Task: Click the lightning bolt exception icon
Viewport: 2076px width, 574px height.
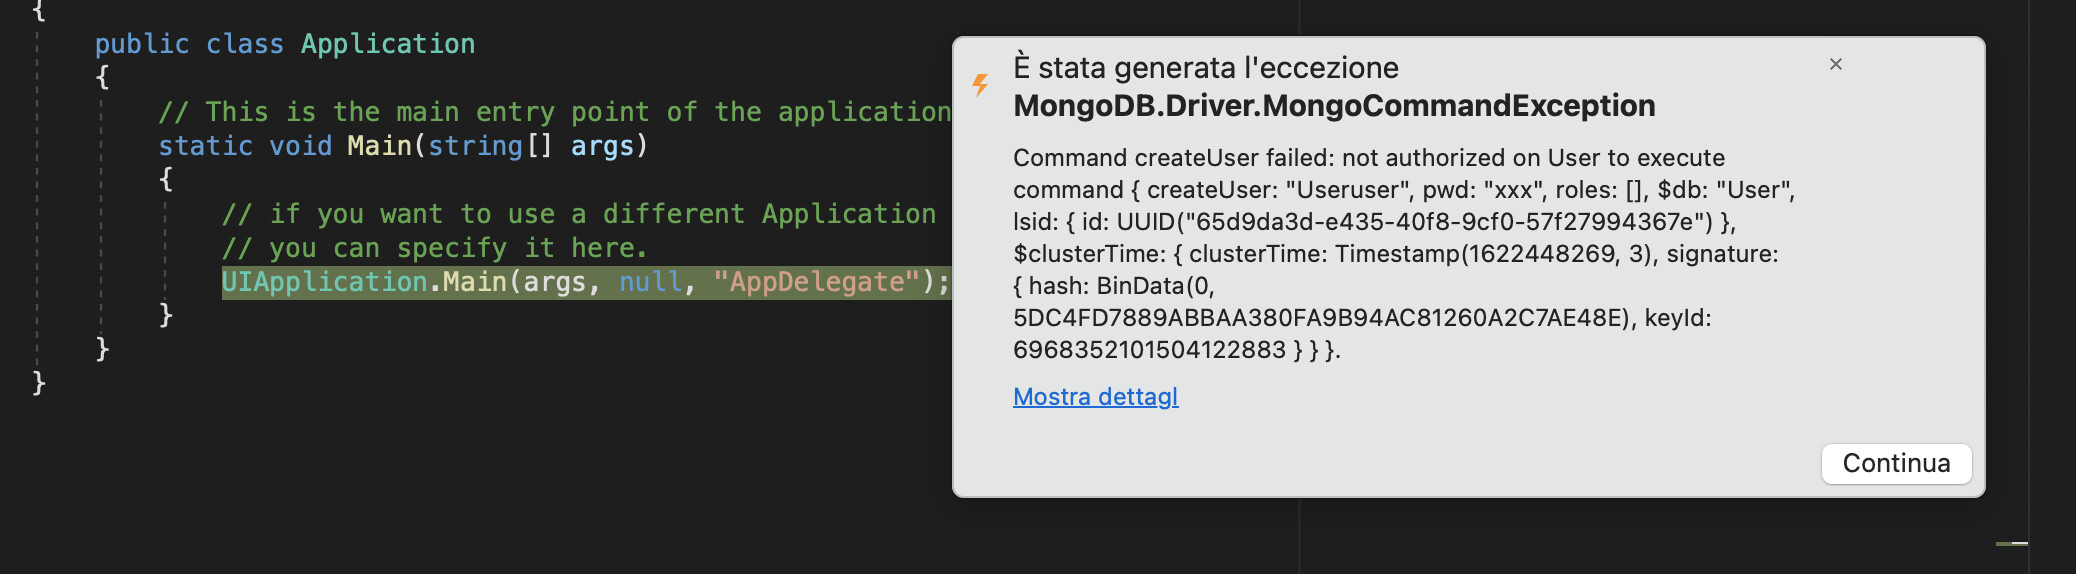Action: [981, 85]
